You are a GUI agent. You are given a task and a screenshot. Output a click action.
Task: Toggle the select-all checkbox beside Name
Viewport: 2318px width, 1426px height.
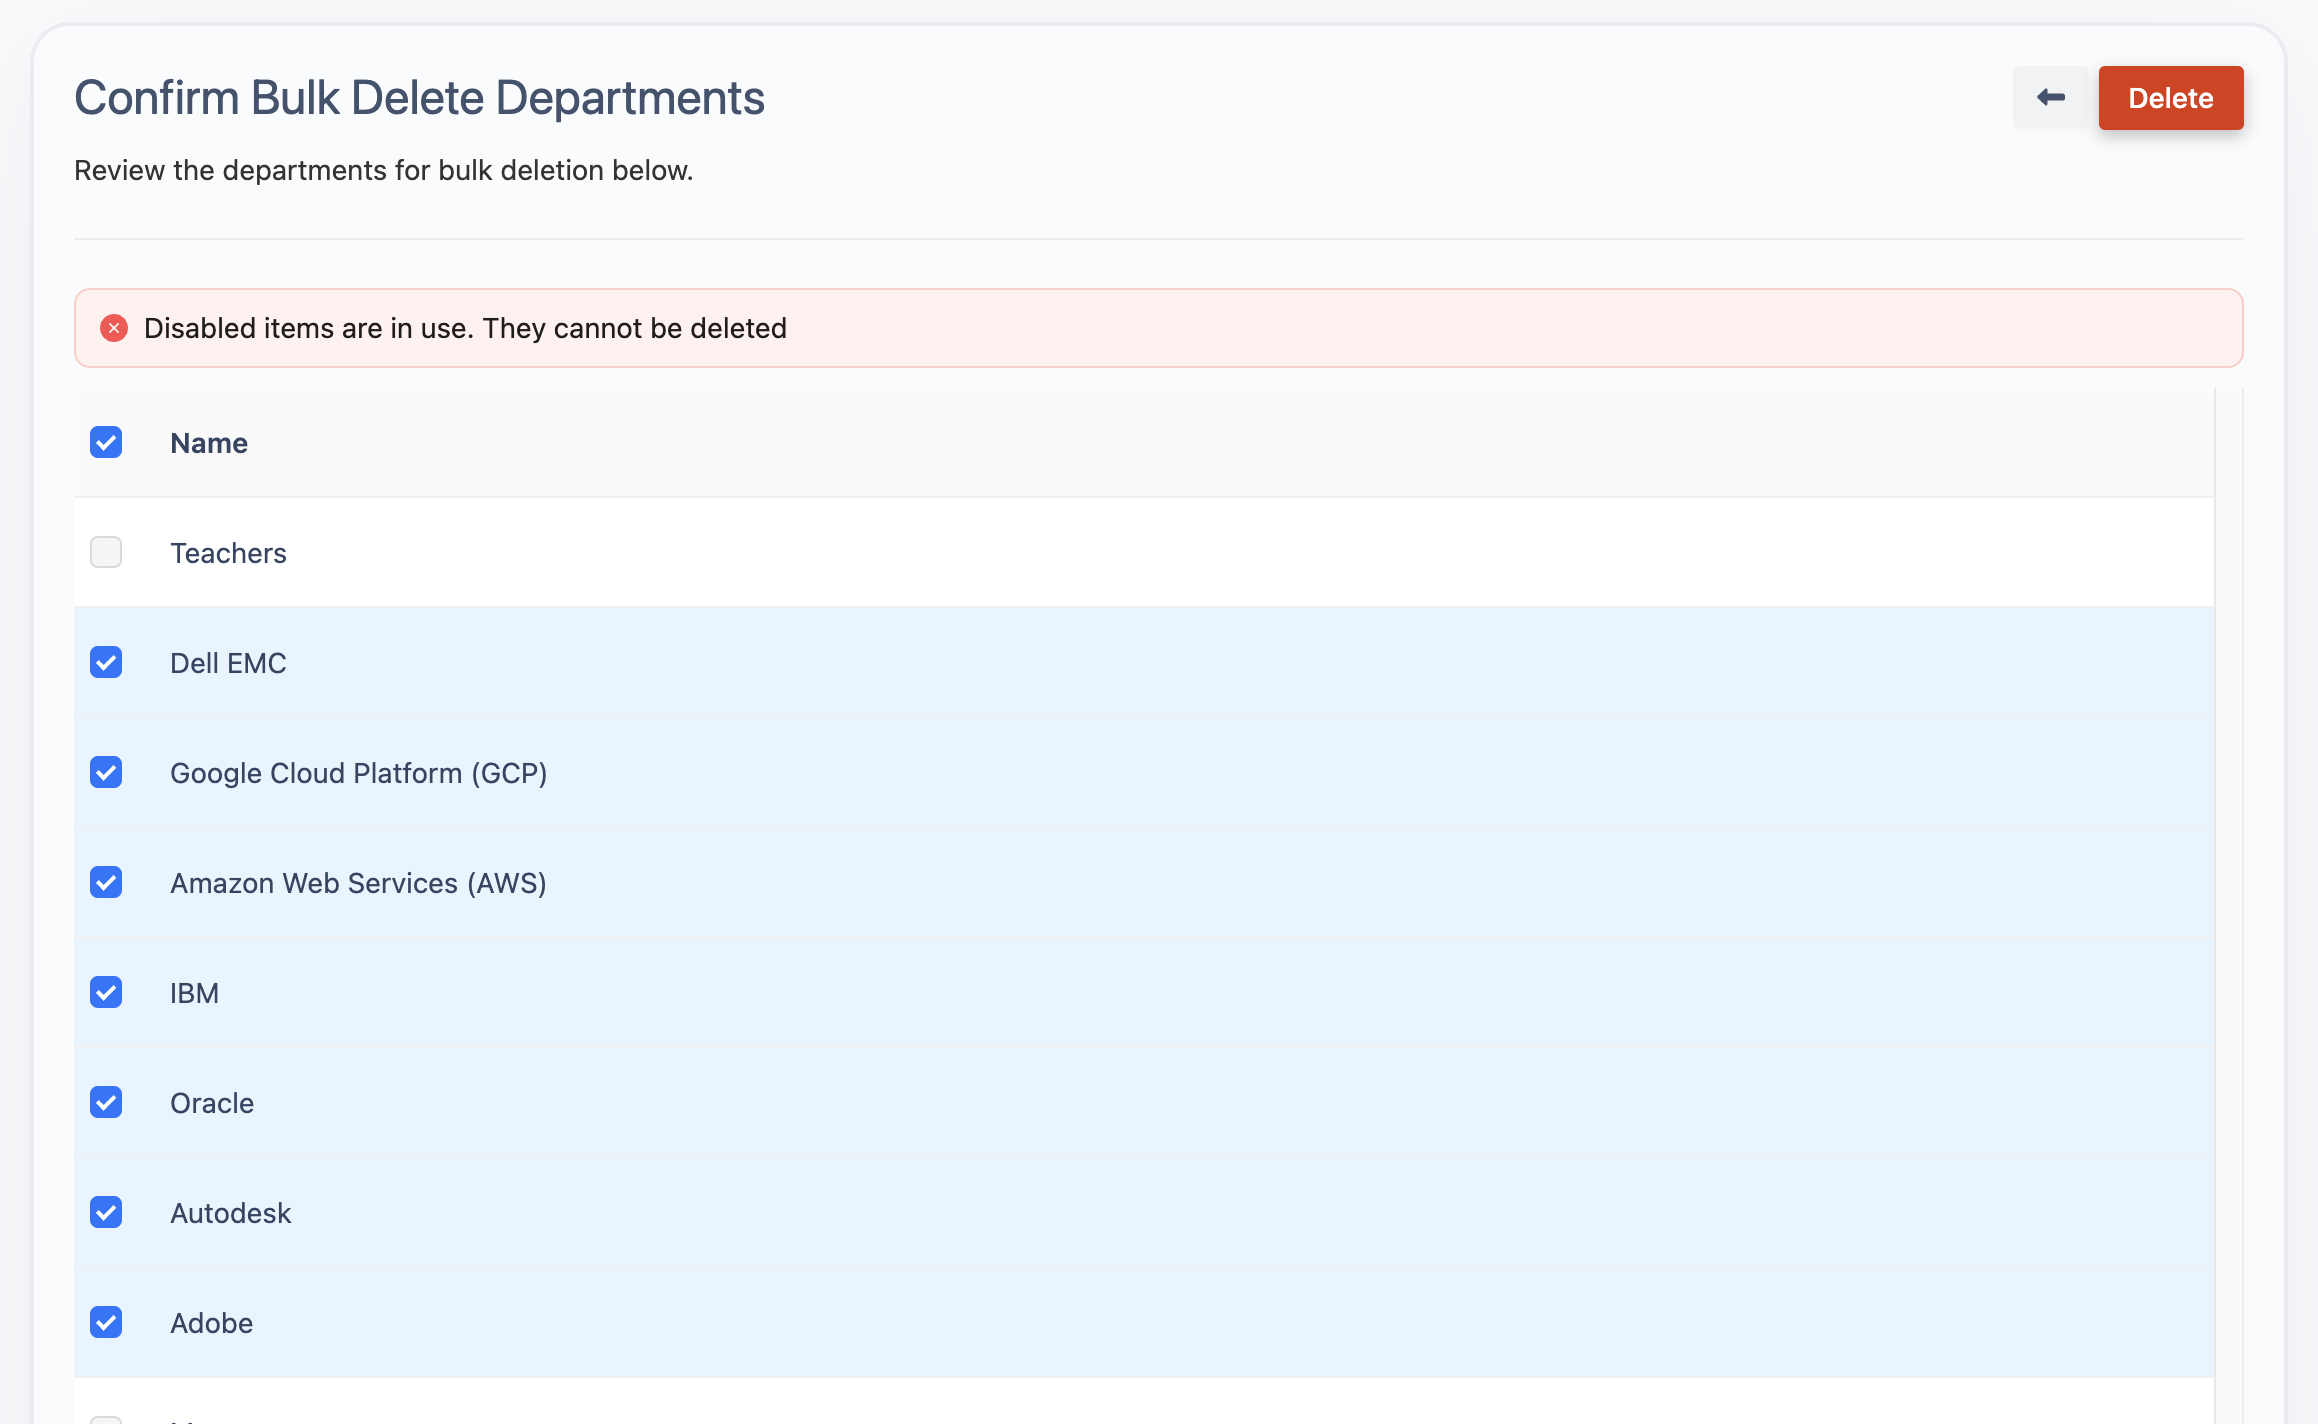[106, 442]
